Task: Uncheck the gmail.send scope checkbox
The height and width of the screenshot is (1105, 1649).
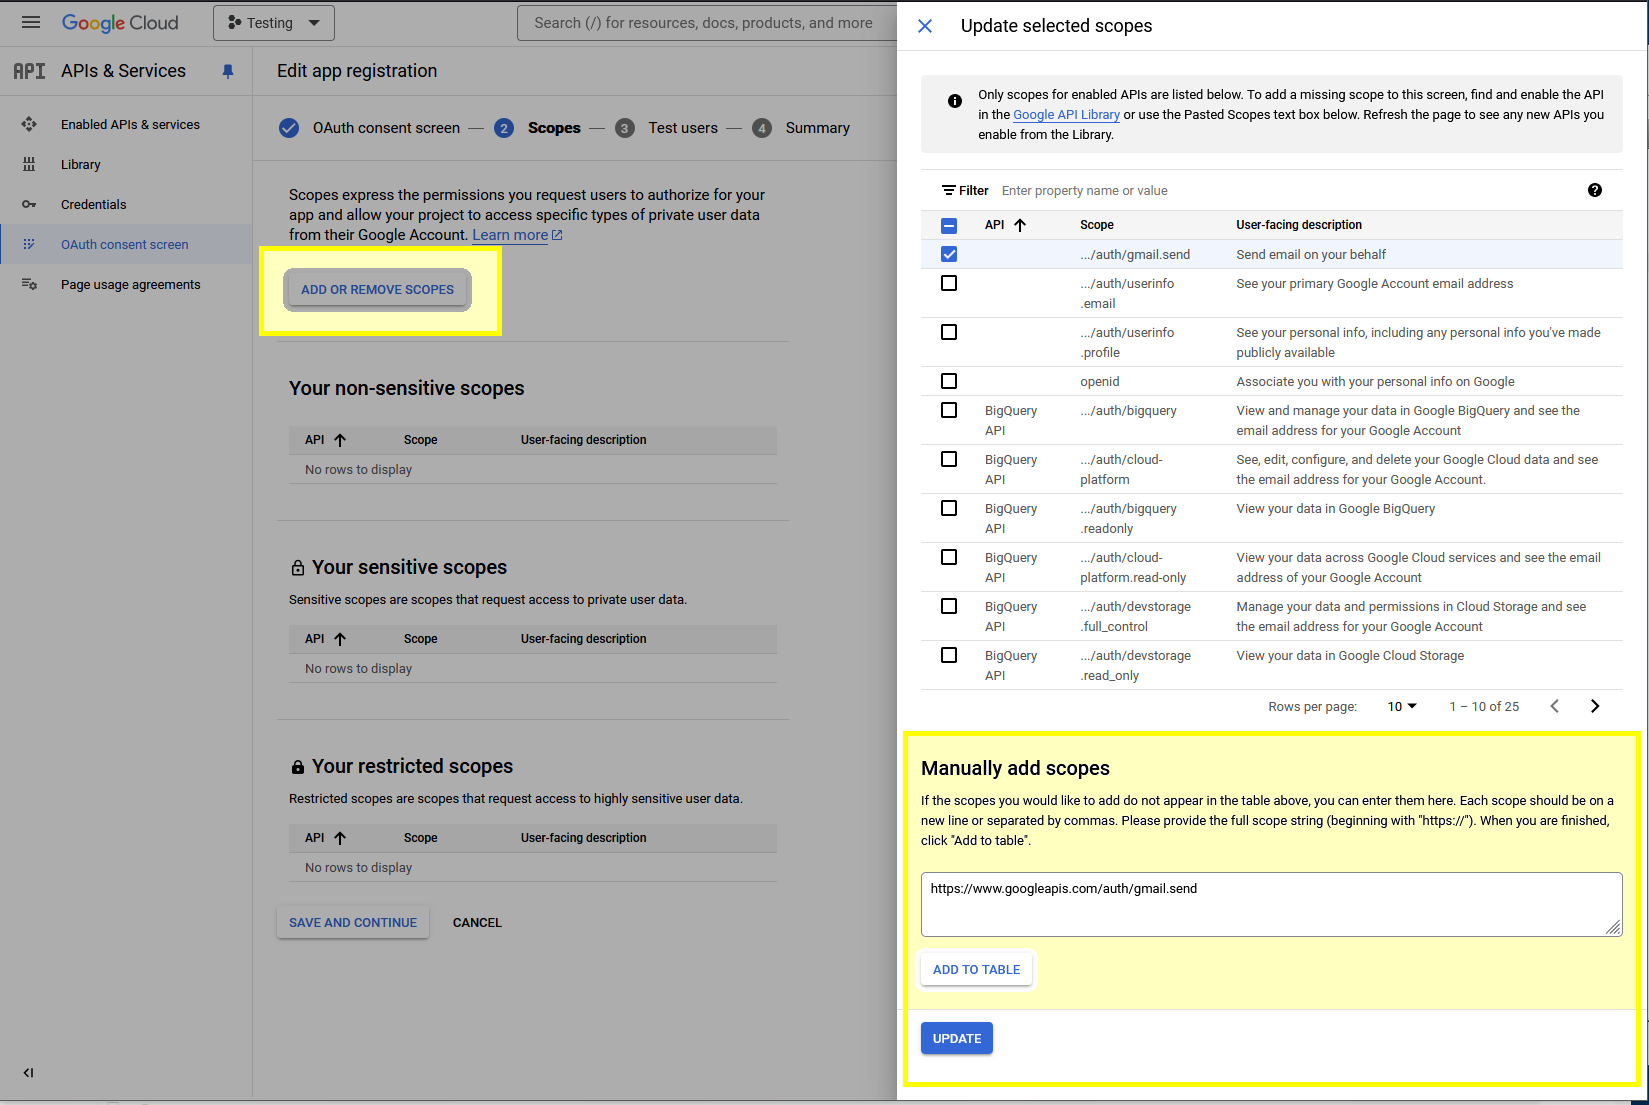Action: [949, 254]
